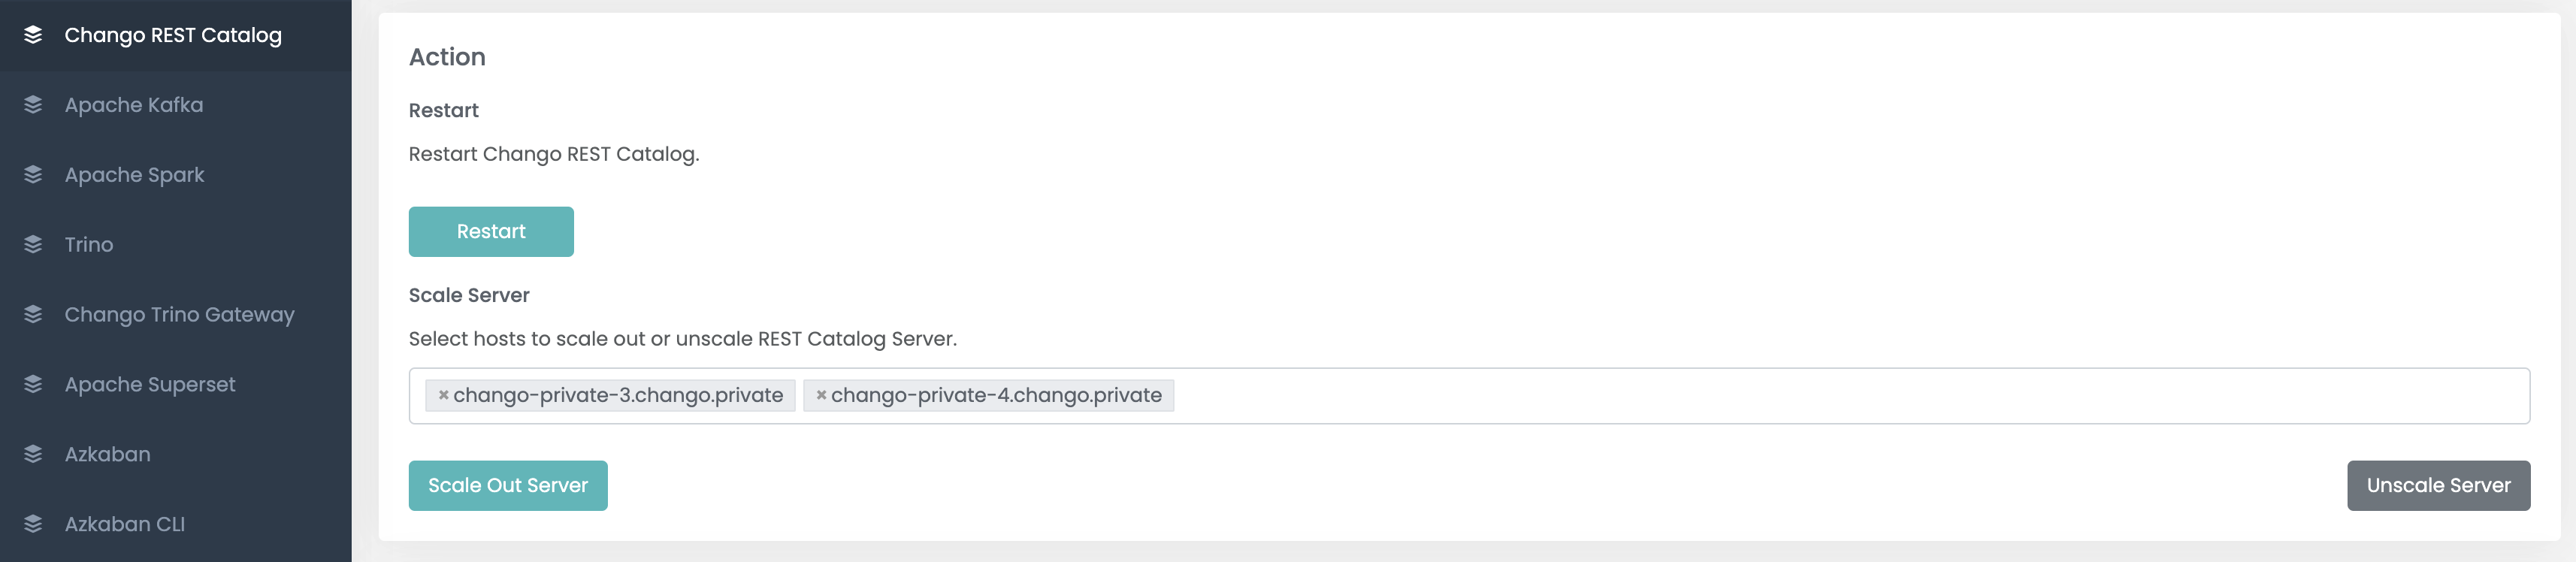2576x562 pixels.
Task: Remove chango-private-3.chango.private host tag
Action: [443, 396]
